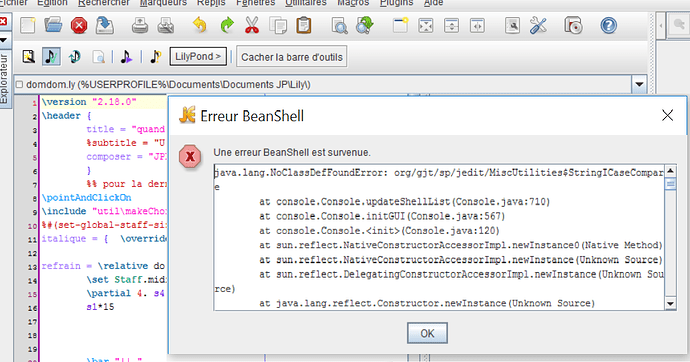Expand the small arrow above Explorateur

pyautogui.click(x=4, y=40)
